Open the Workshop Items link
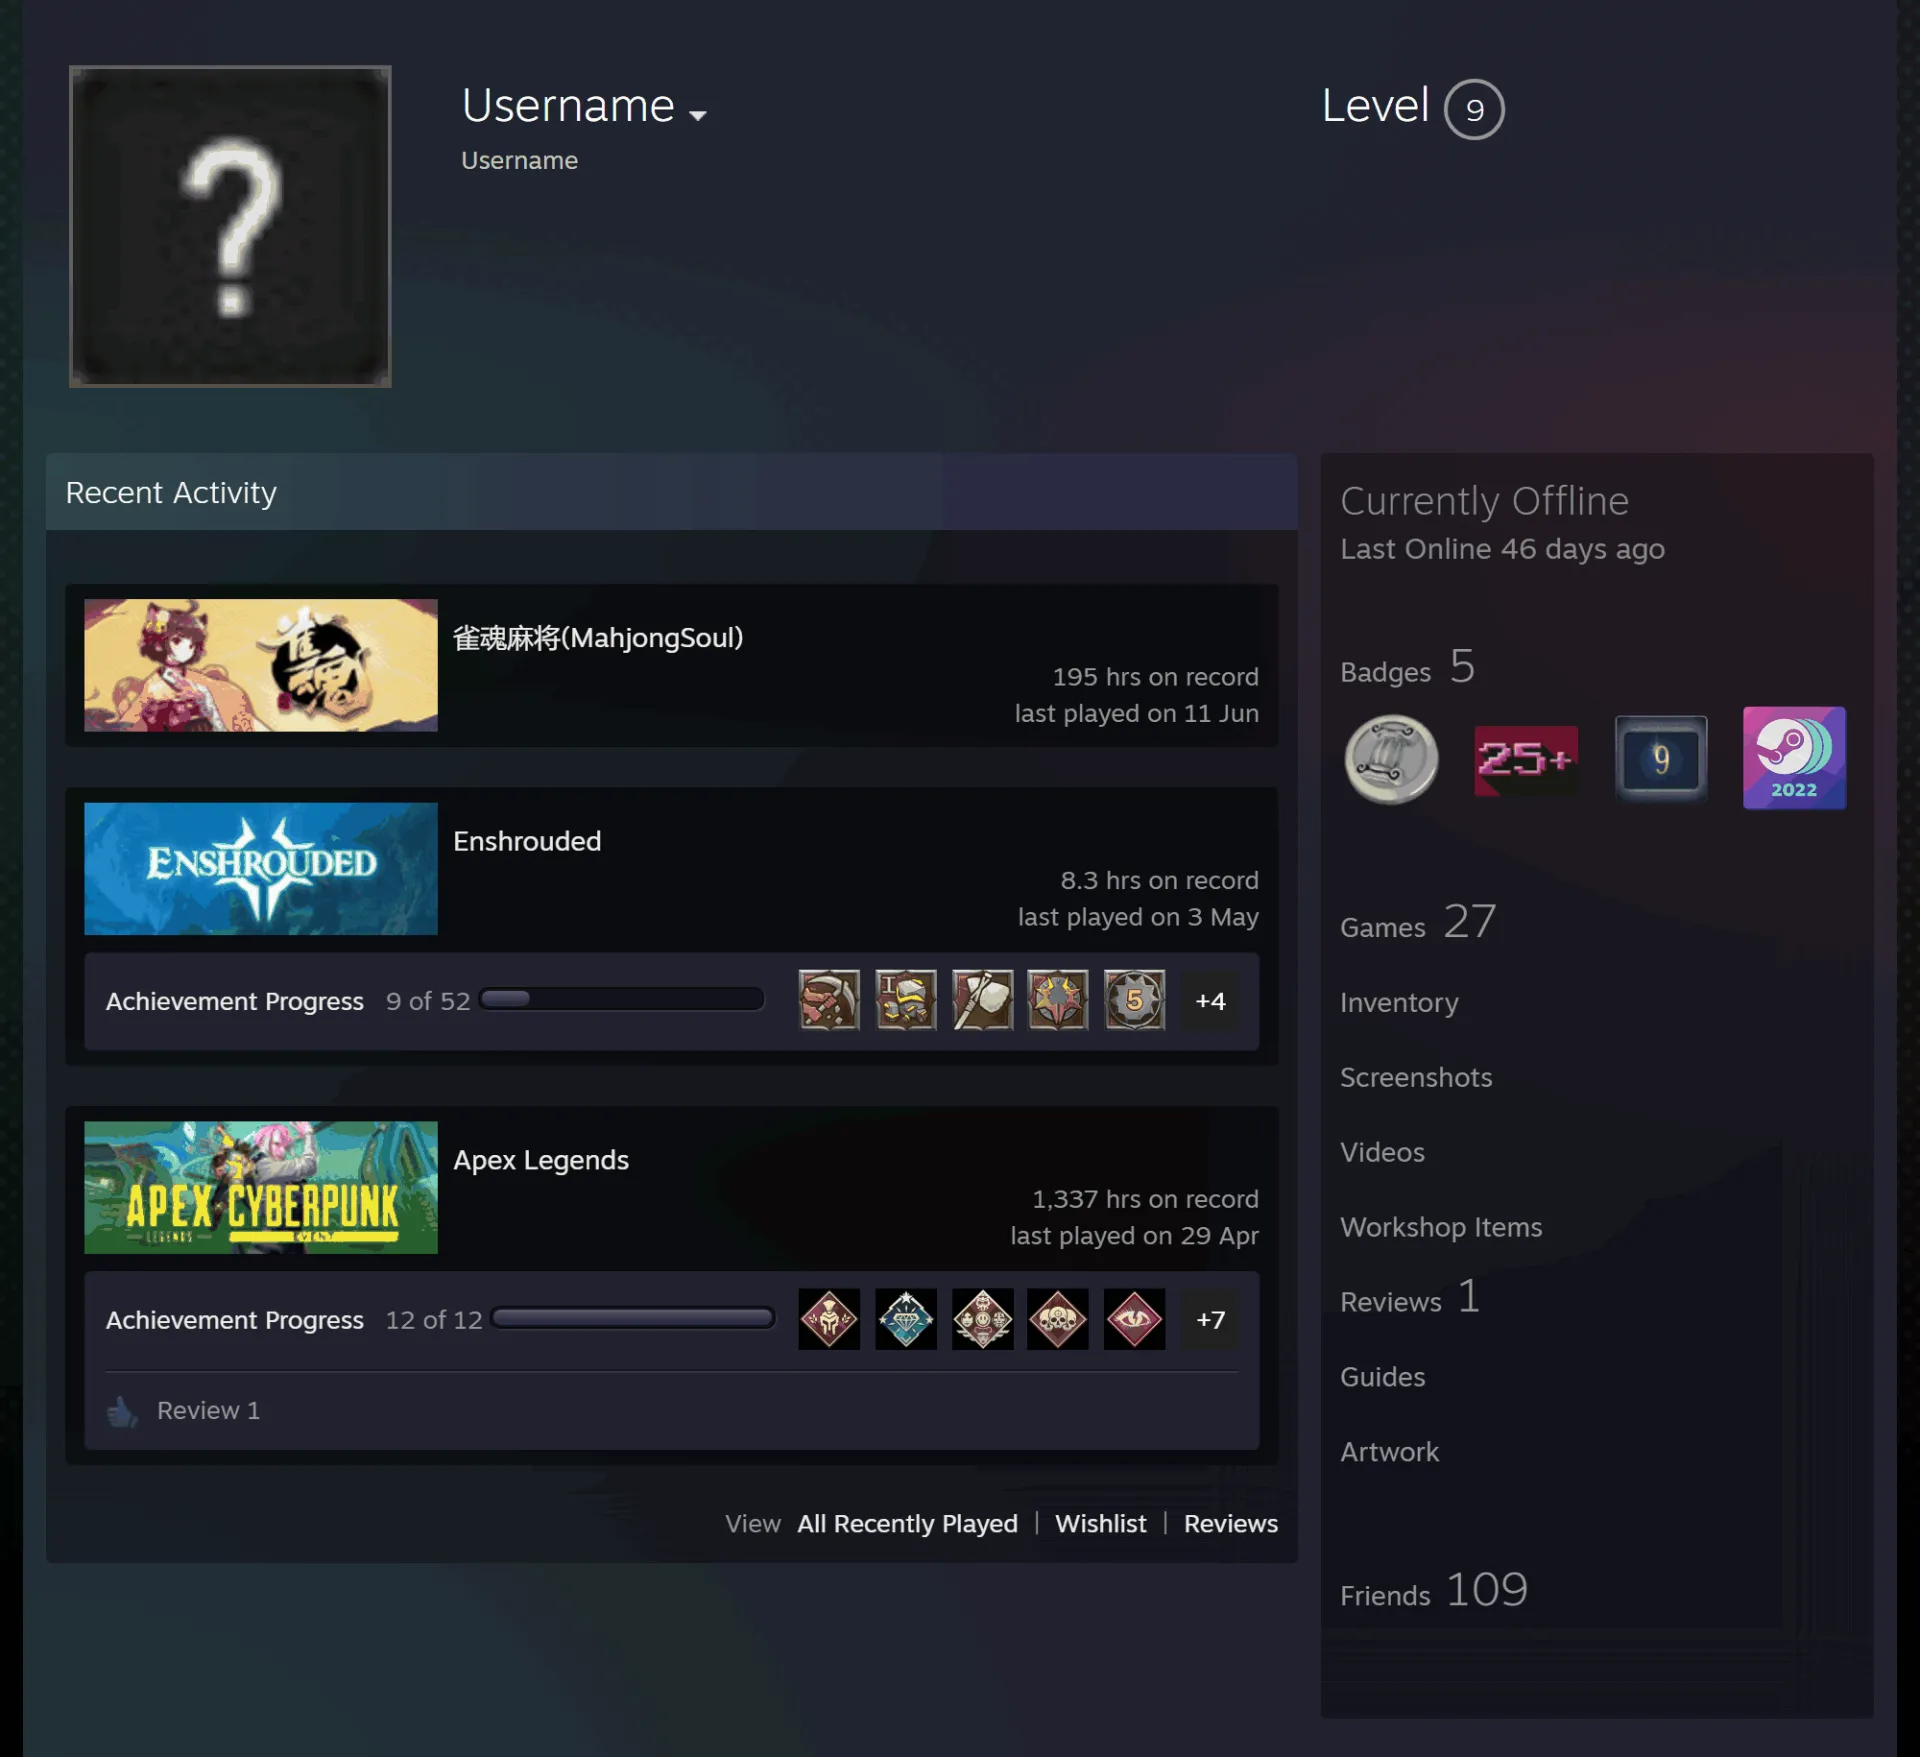 (x=1441, y=1227)
